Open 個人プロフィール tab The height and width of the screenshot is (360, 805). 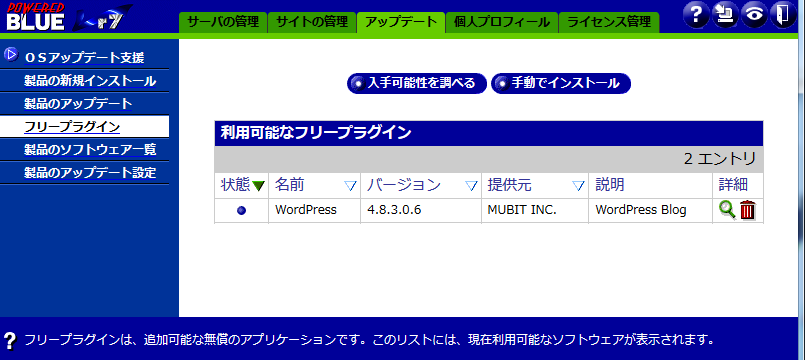coord(502,22)
